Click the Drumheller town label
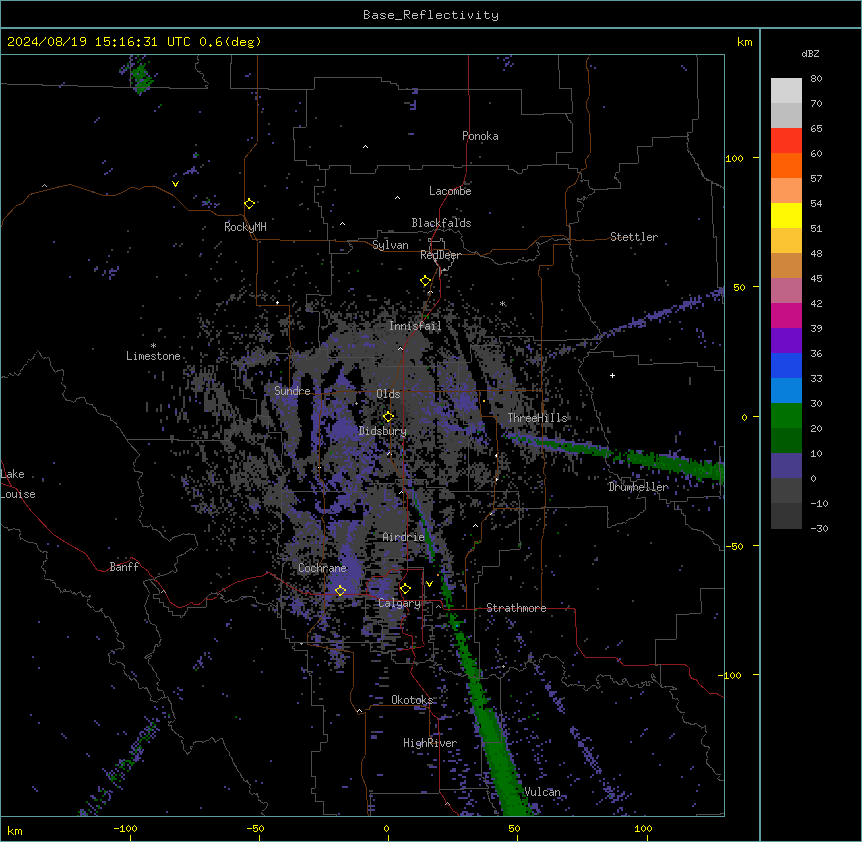This screenshot has width=862, height=842. pos(638,487)
